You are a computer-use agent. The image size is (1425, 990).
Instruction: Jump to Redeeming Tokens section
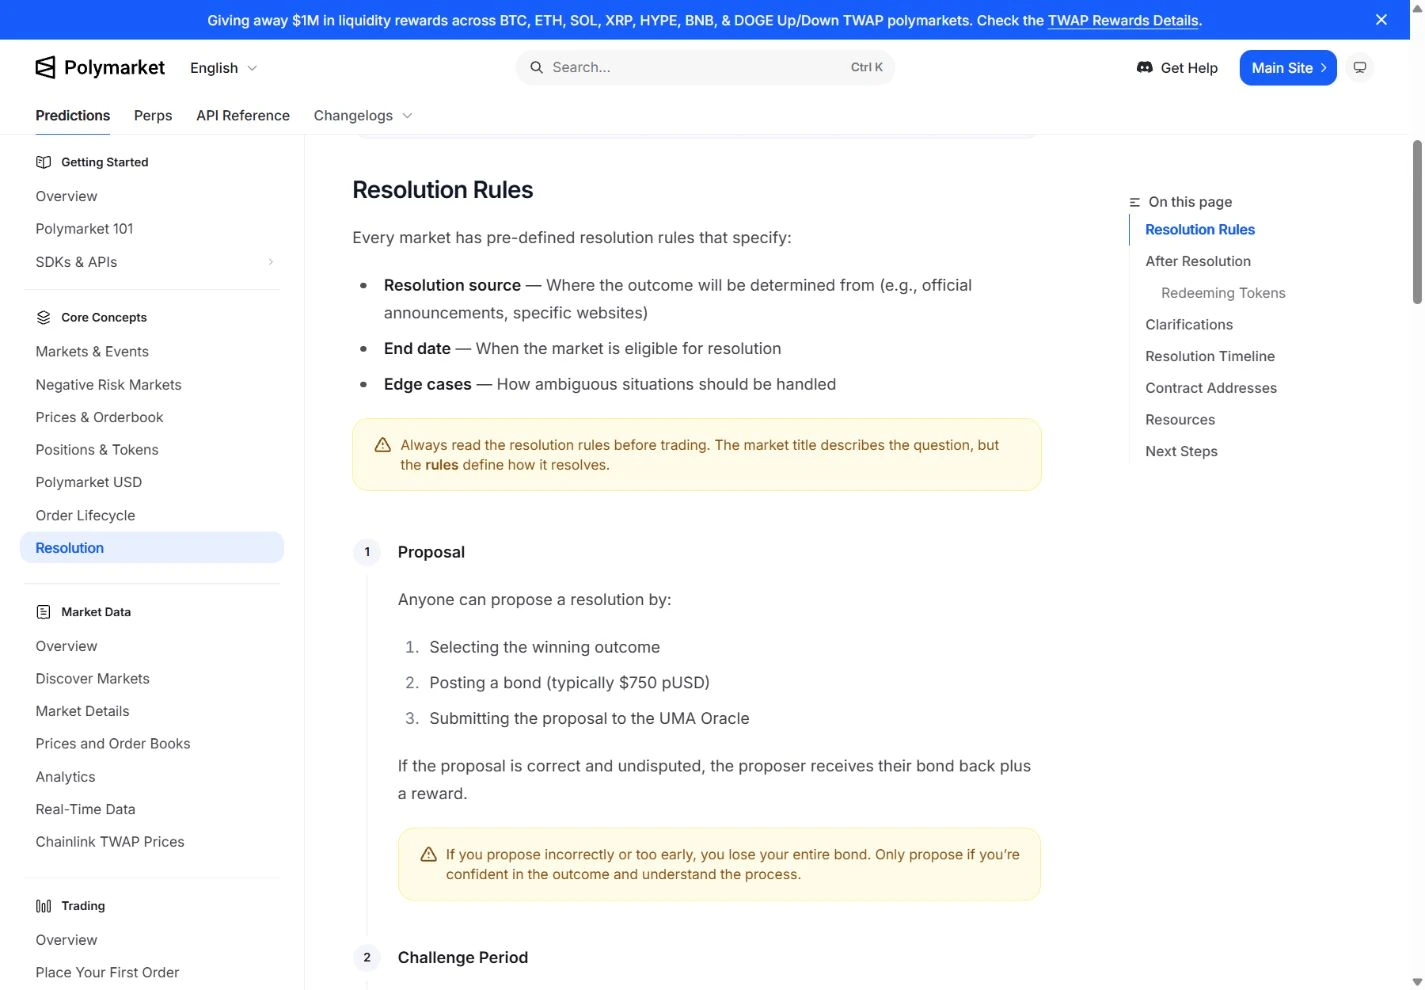(1223, 293)
